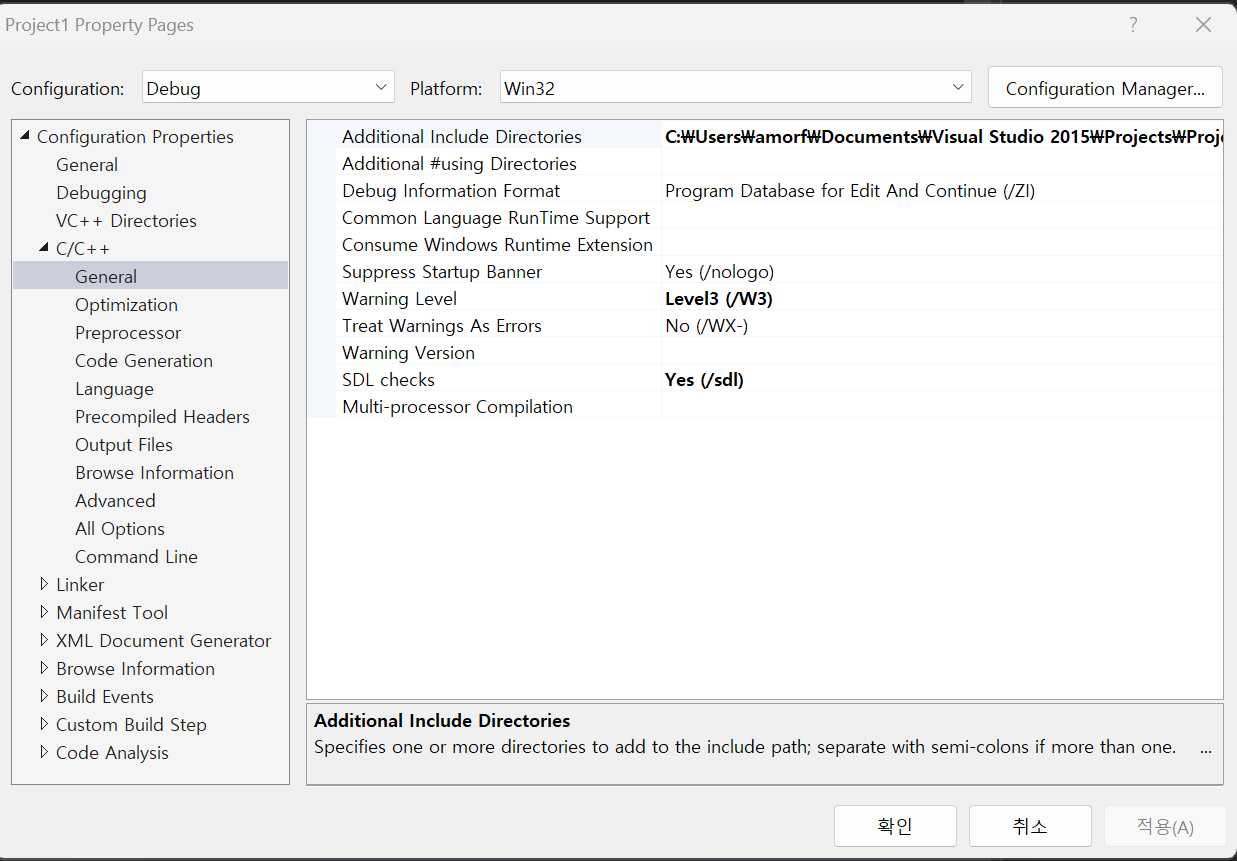Select the SDL checks property row
Screen dimensions: 1237x861
(x=500, y=379)
